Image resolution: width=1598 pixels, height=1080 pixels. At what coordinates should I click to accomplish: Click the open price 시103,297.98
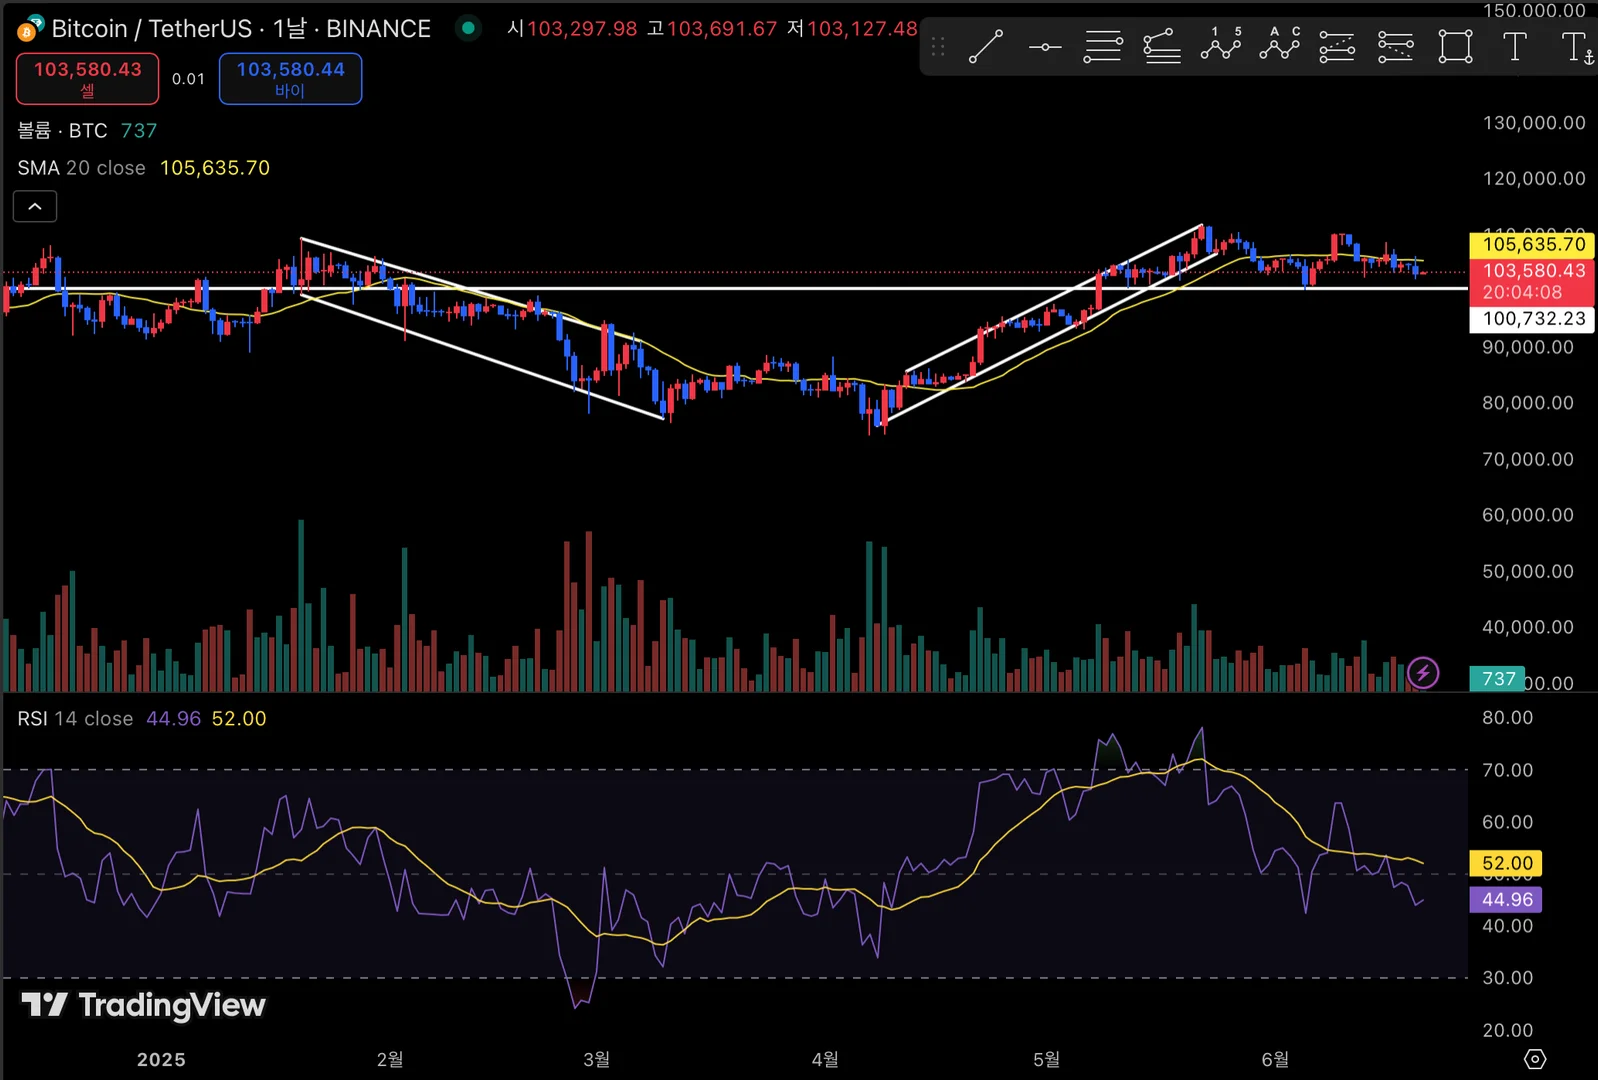(x=572, y=29)
